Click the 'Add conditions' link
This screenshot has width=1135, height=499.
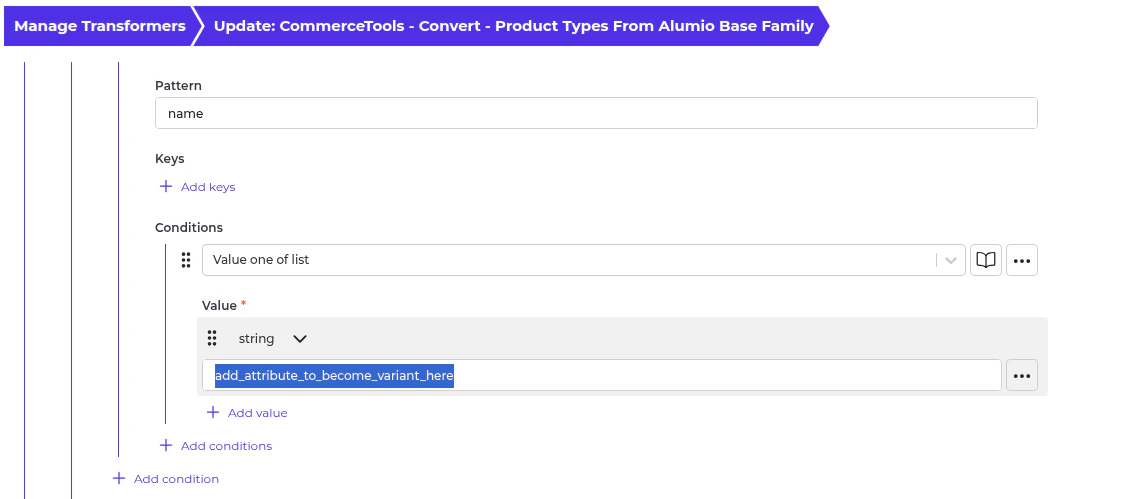(x=226, y=446)
